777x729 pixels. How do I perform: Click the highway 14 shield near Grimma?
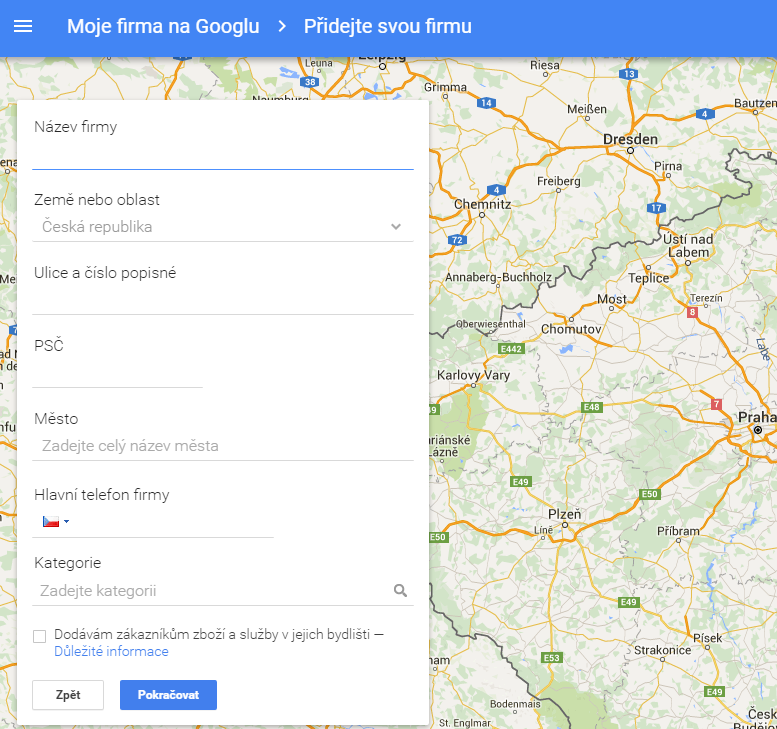[x=486, y=103]
